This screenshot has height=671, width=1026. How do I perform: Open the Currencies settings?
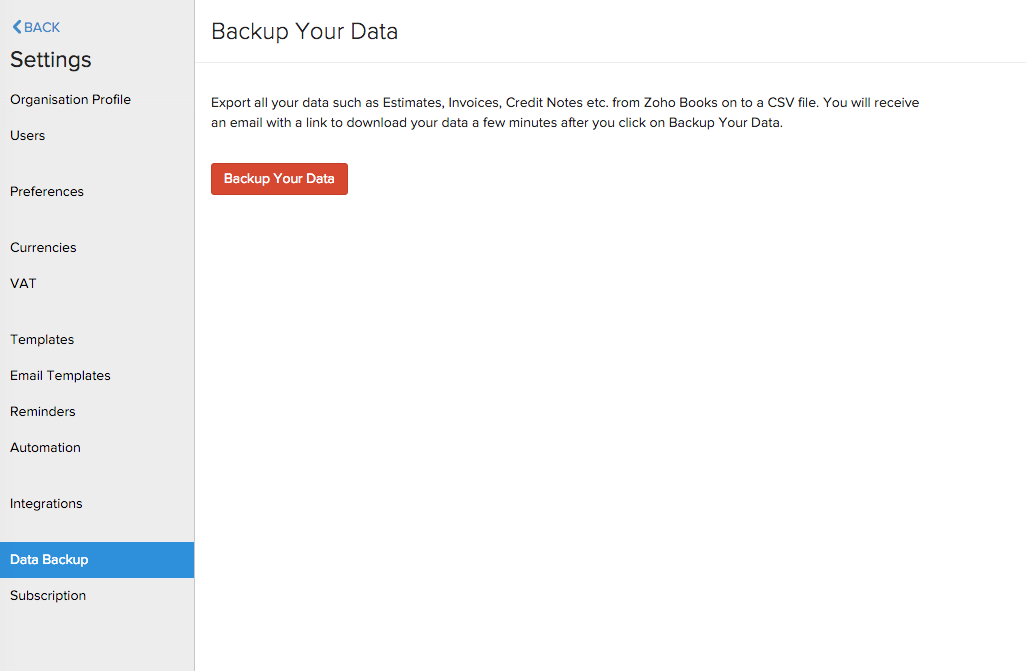click(43, 247)
